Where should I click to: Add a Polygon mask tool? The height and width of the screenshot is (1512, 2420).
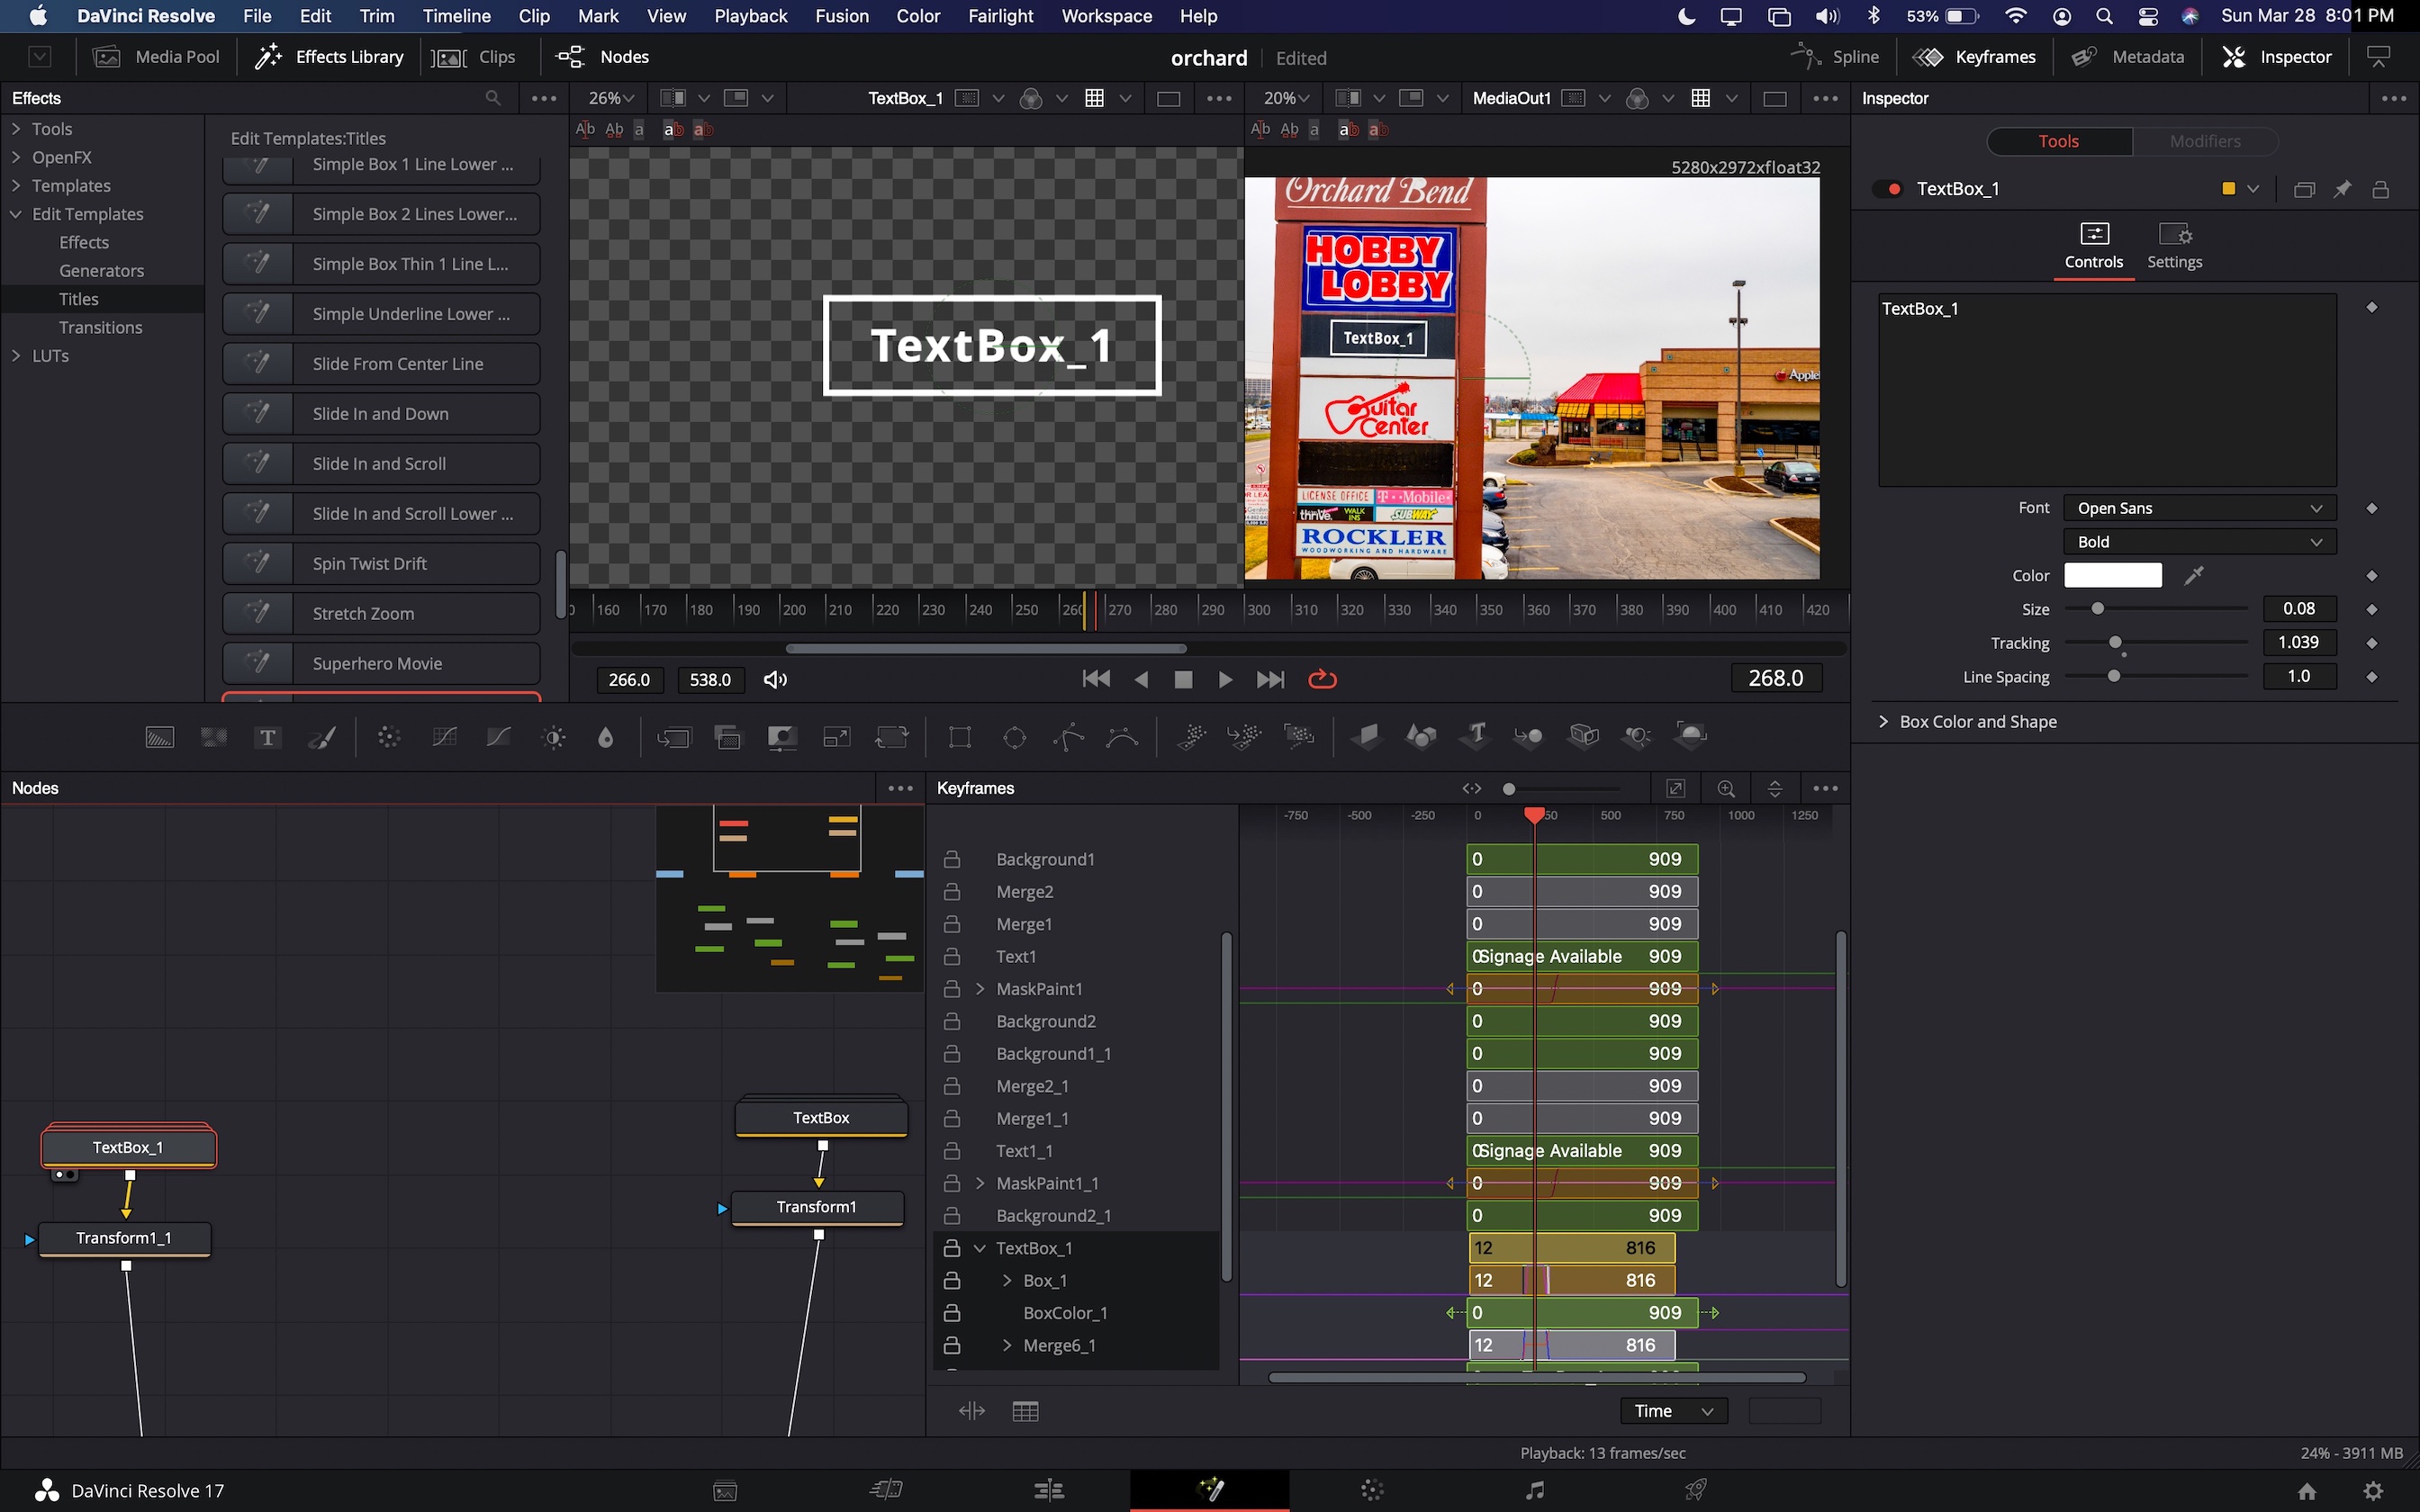point(1068,737)
